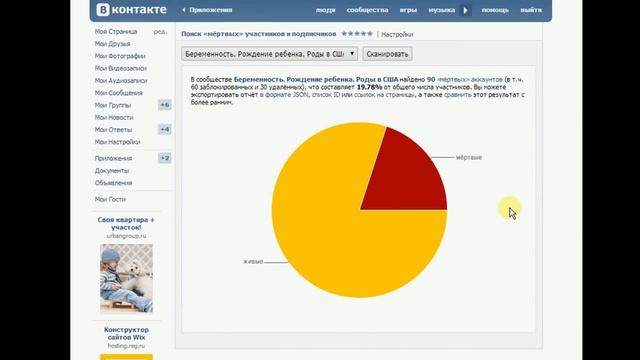The image size is (640, 360).
Task: Click ред. next to Моя Страница
Action: tap(160, 31)
